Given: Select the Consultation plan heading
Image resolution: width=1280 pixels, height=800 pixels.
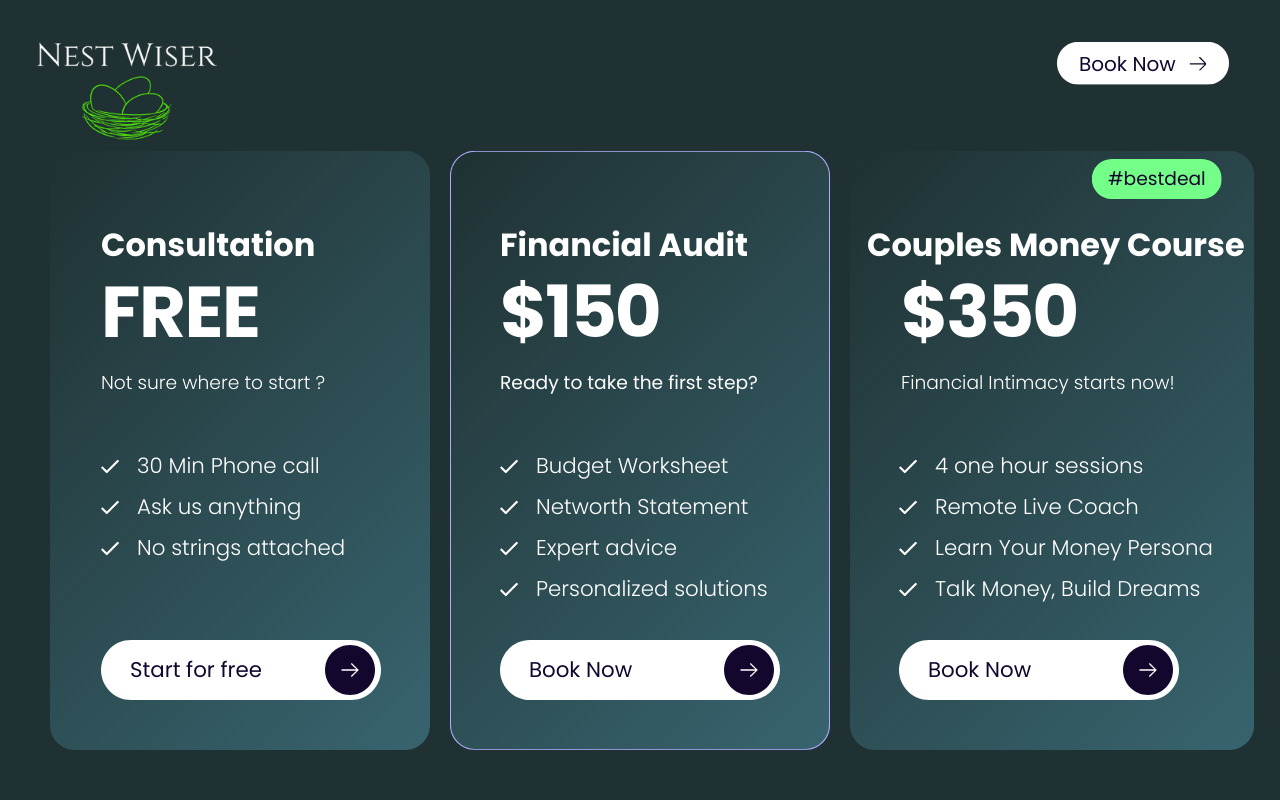Looking at the screenshot, I should click(x=208, y=245).
